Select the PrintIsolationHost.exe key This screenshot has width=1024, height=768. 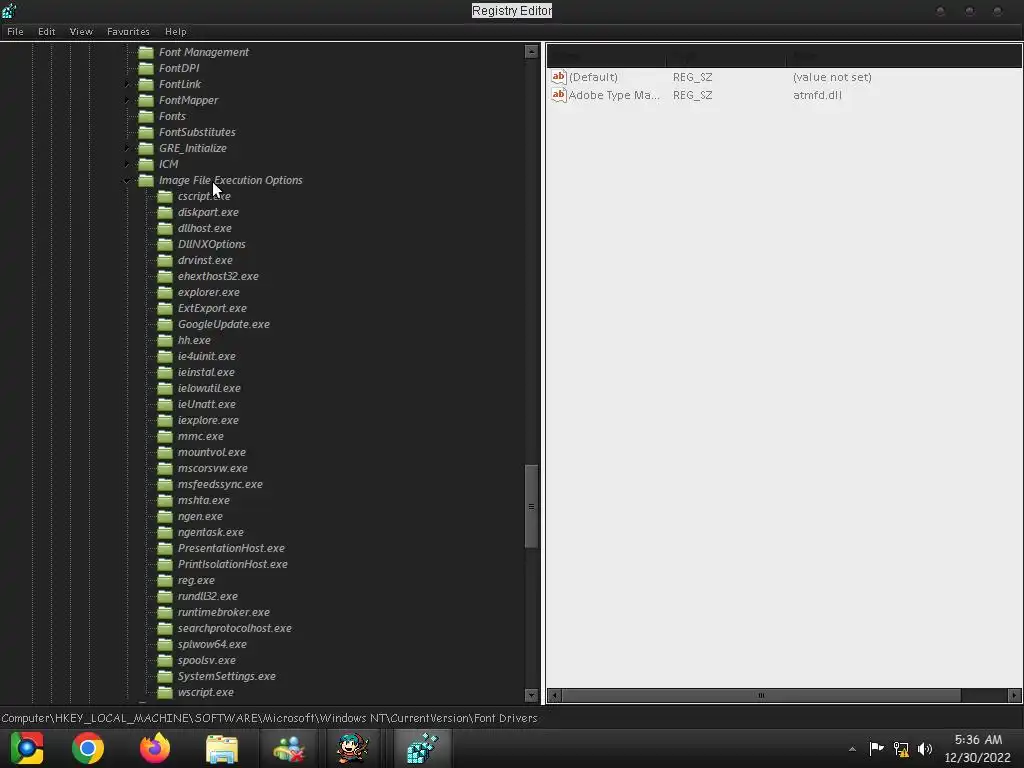pos(232,564)
